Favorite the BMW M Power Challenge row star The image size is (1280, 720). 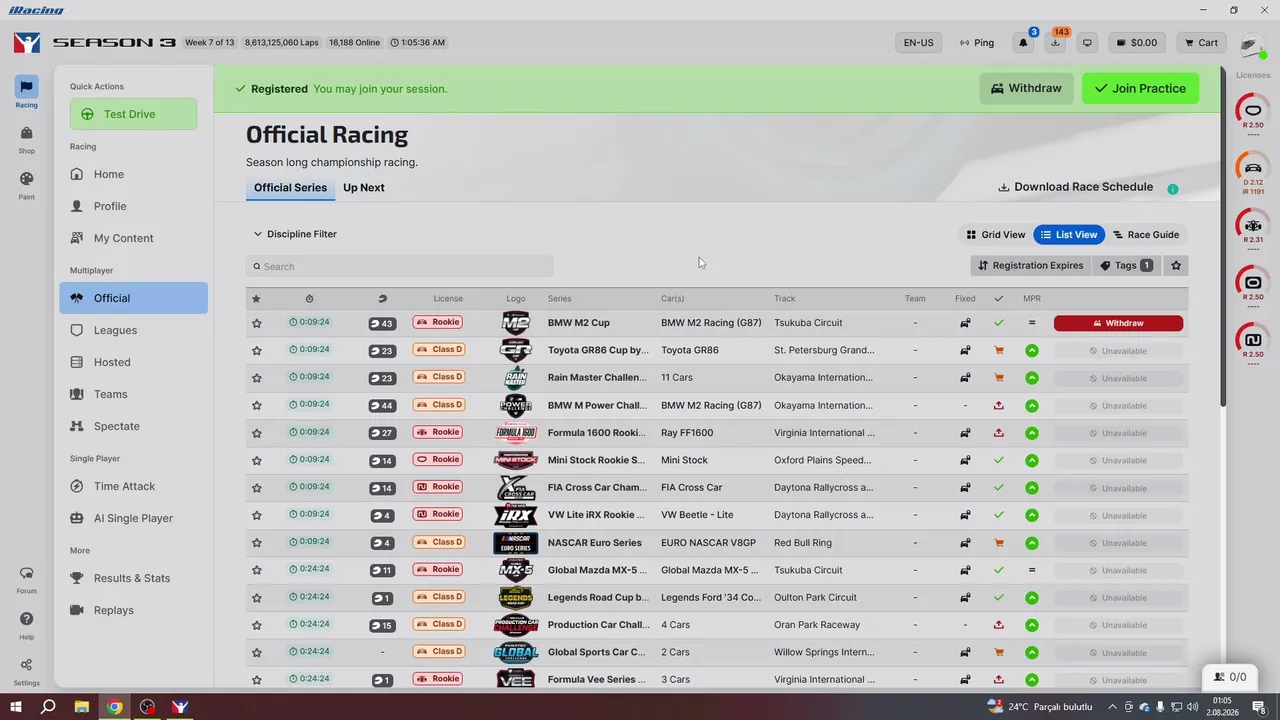[x=257, y=405]
